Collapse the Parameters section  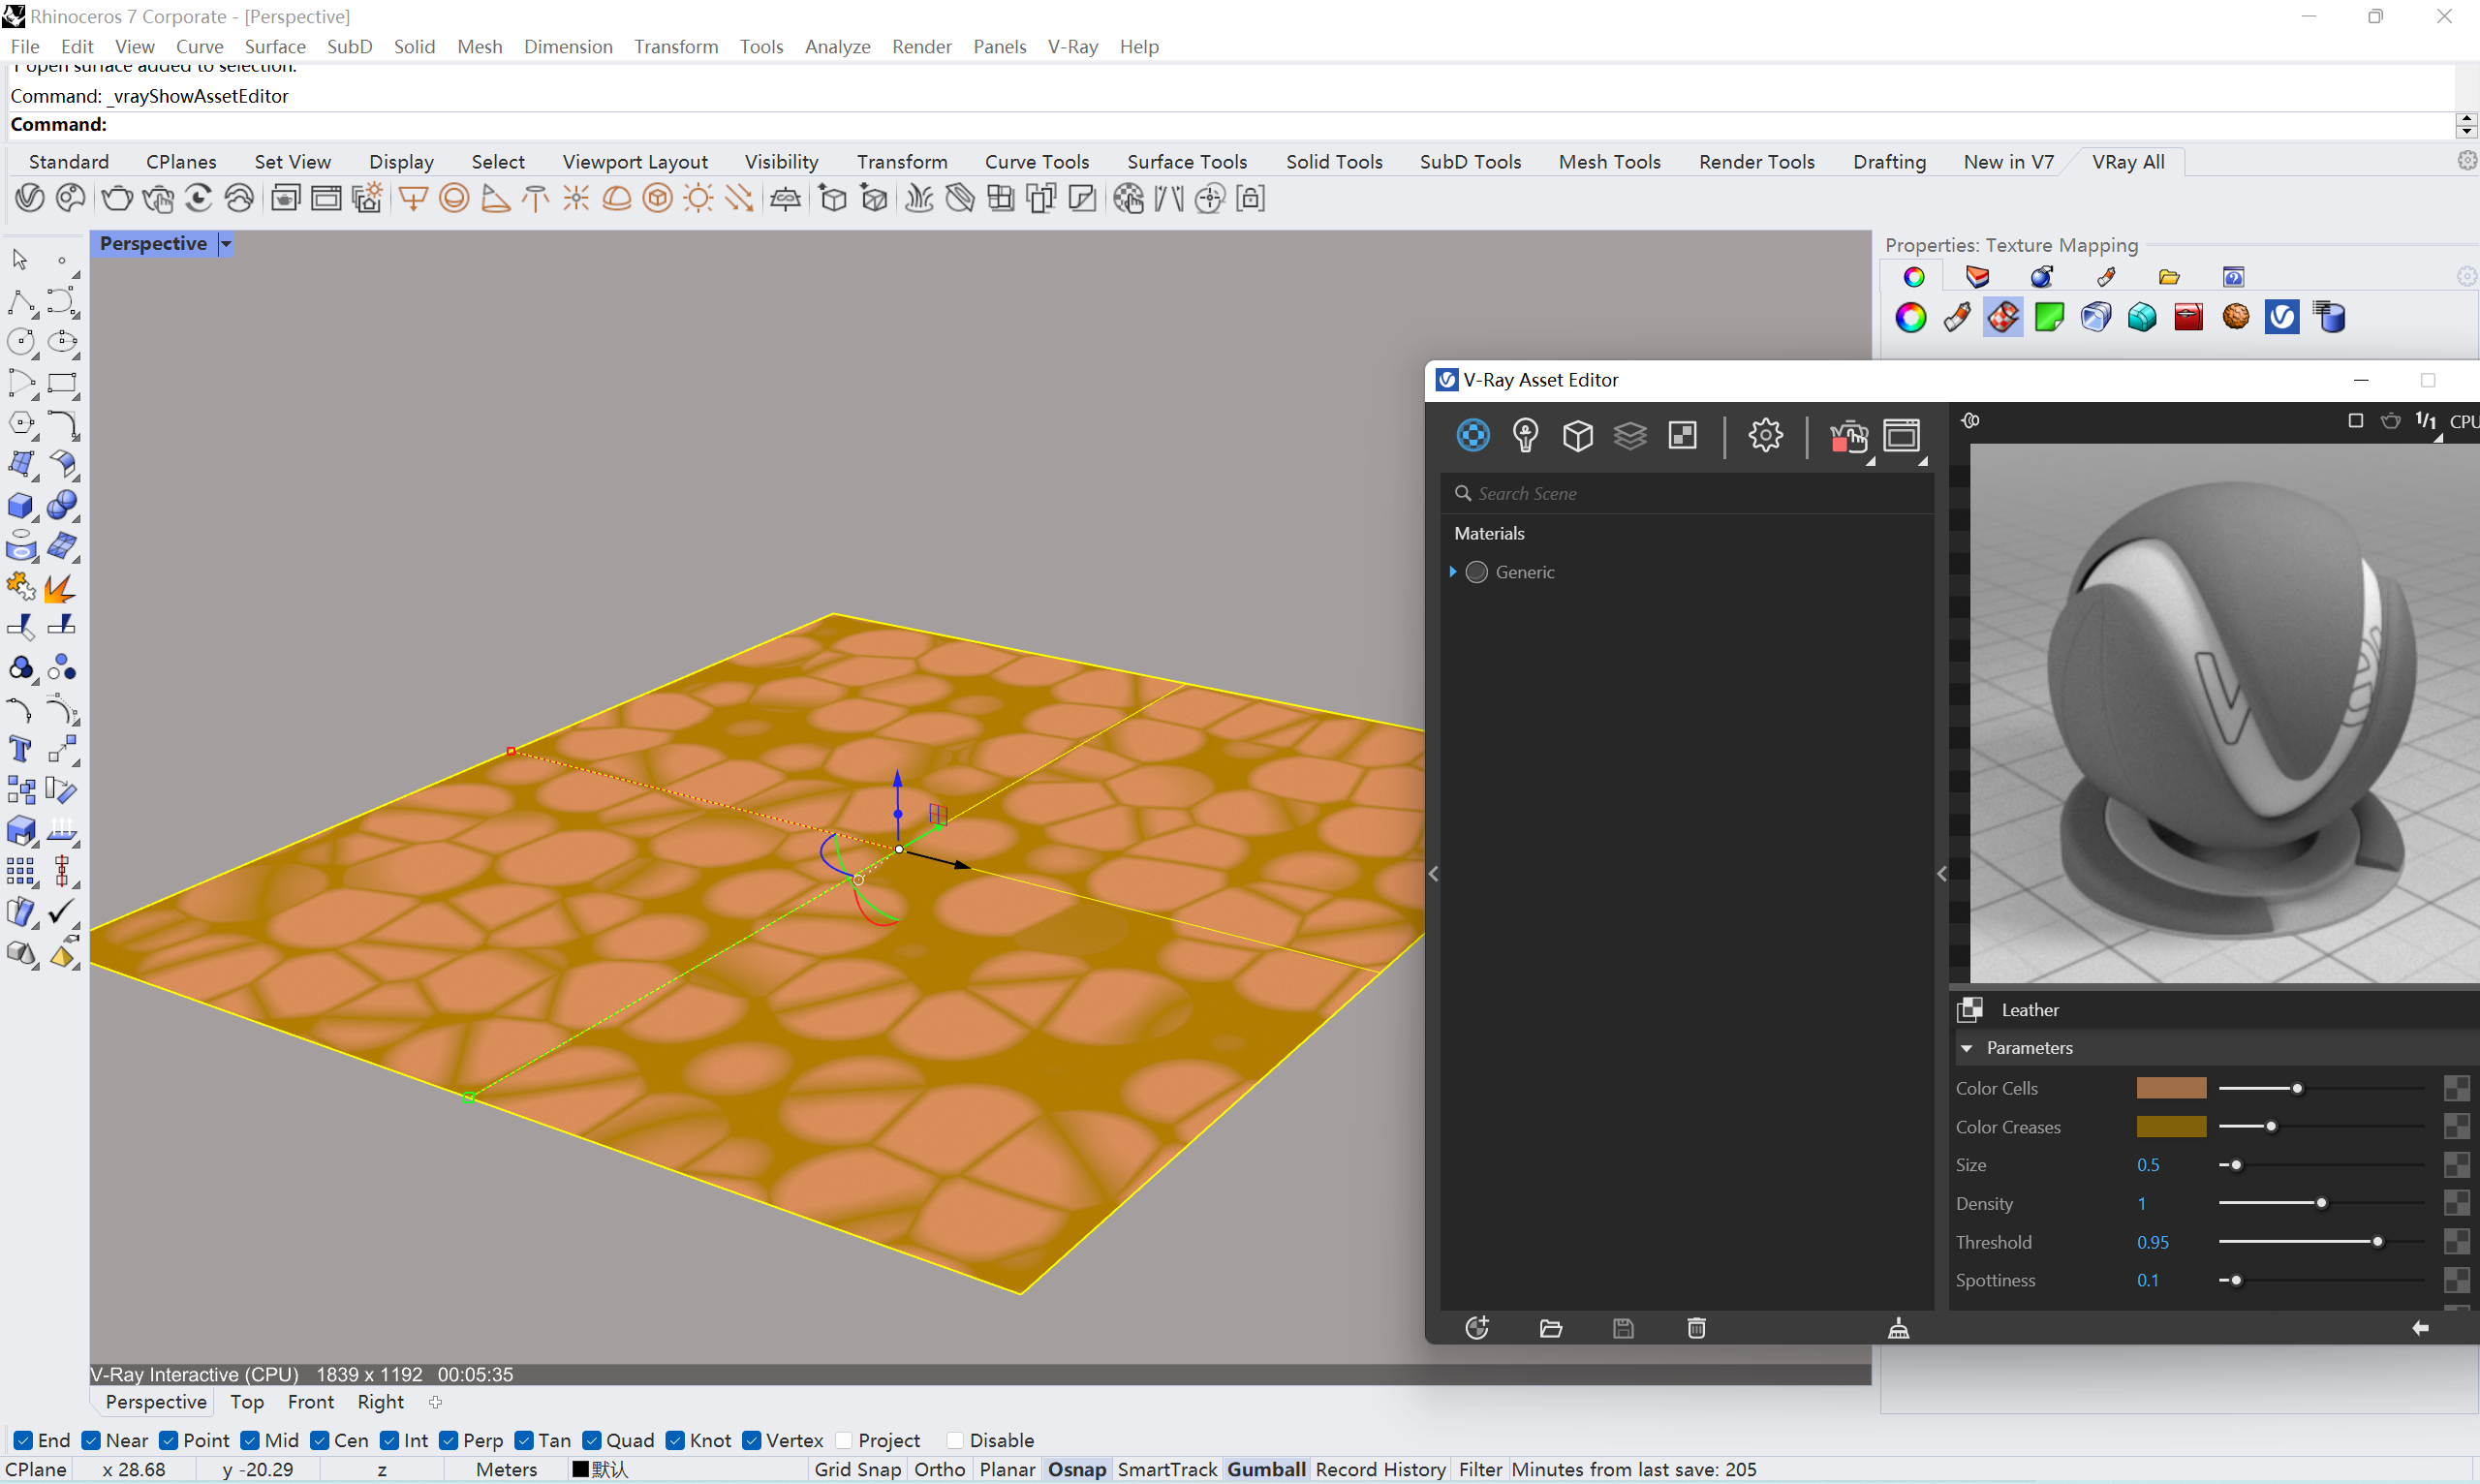click(x=1966, y=1048)
